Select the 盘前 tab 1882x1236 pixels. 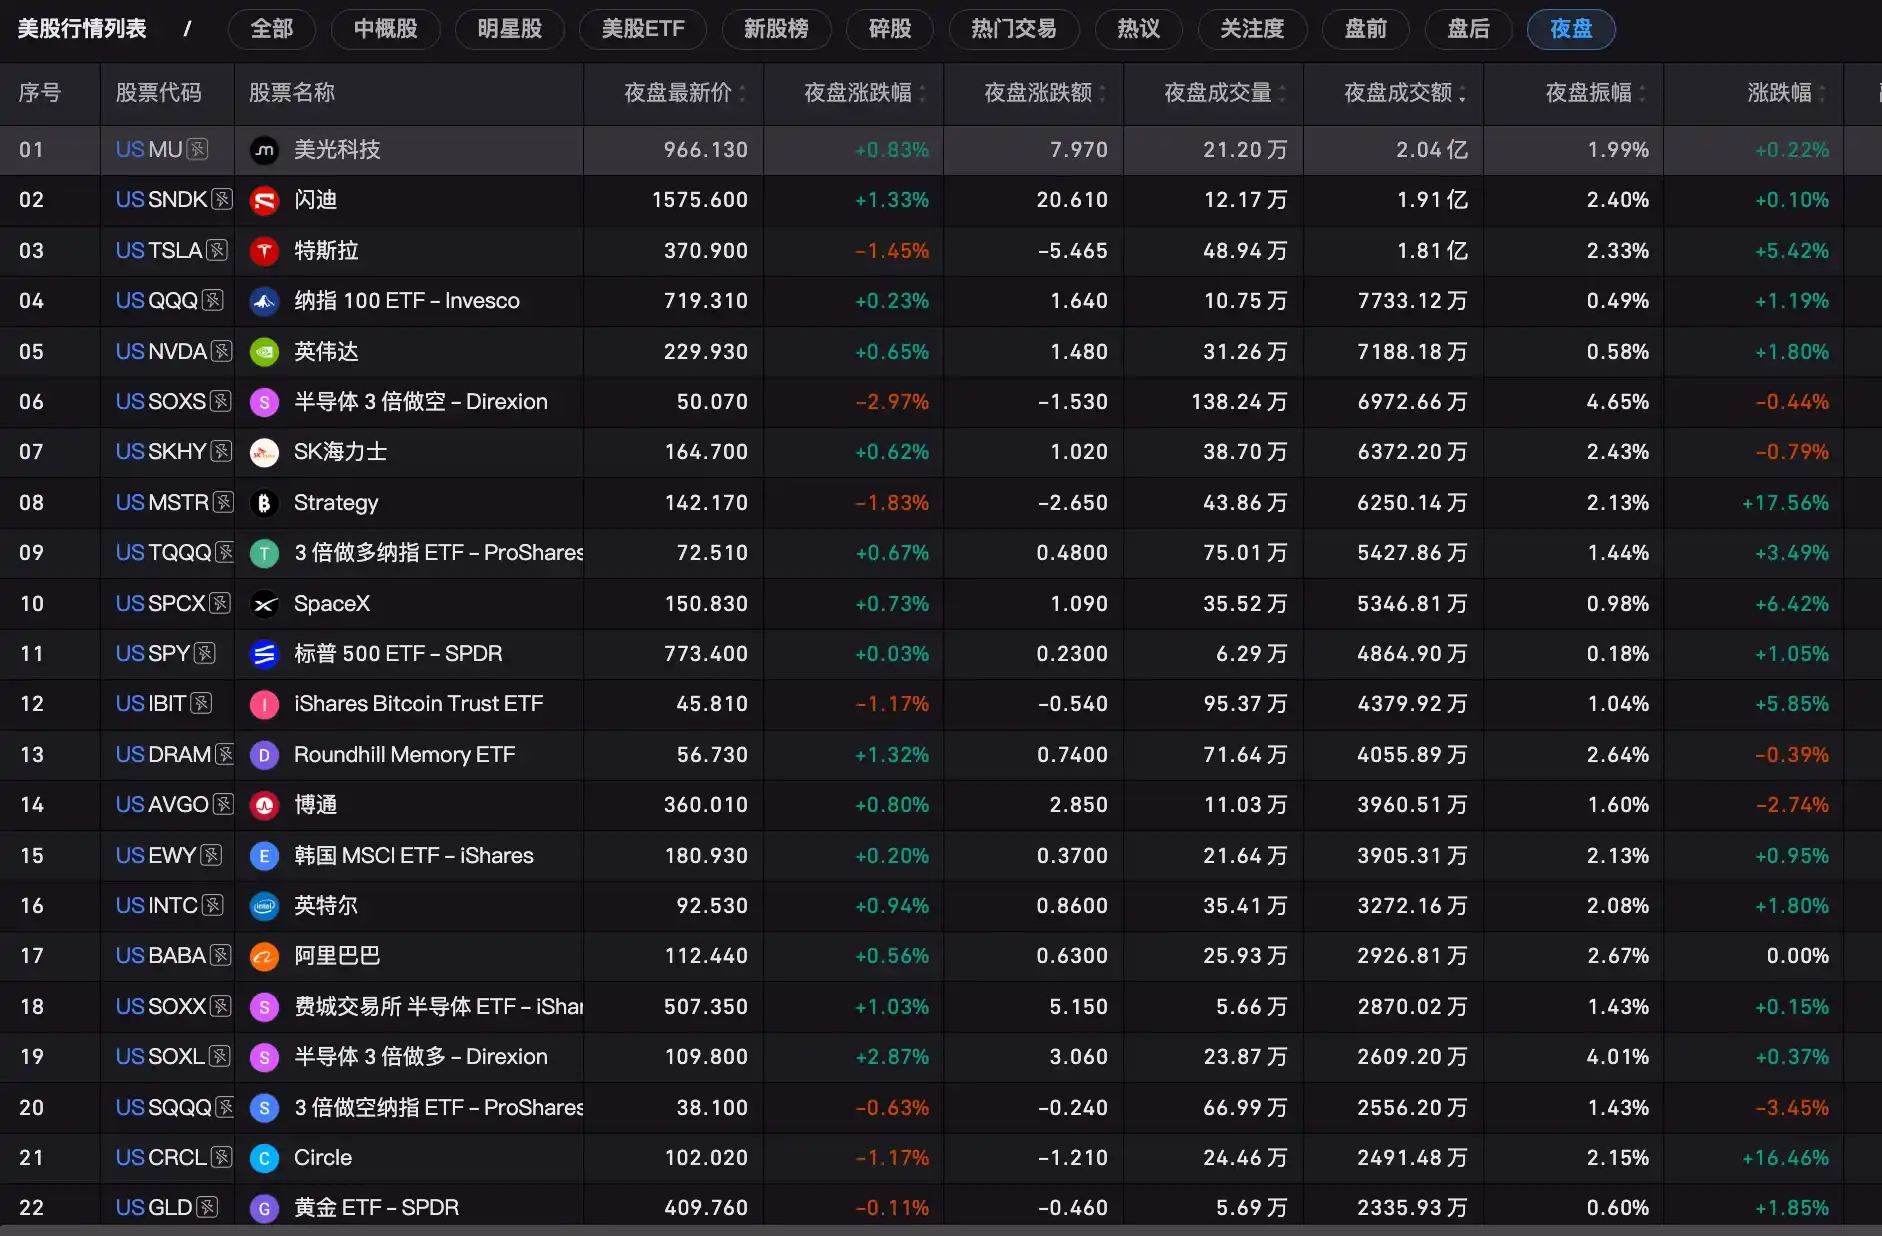click(x=1366, y=29)
